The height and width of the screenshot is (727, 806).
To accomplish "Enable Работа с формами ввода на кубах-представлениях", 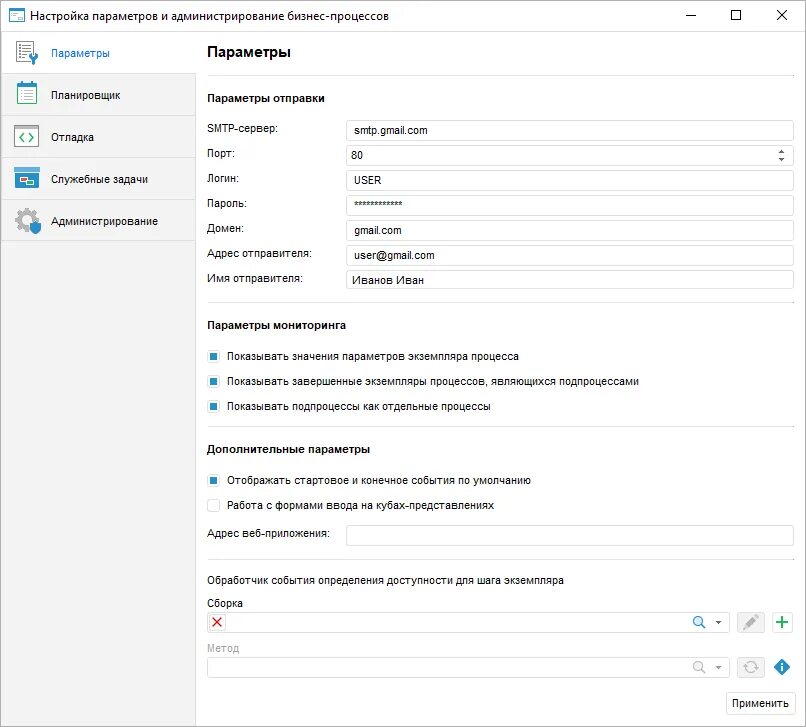I will [x=213, y=505].
